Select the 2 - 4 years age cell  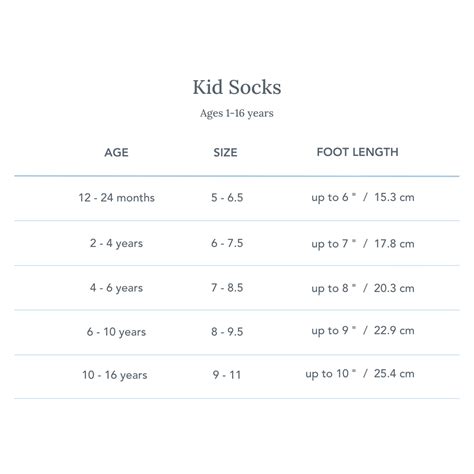point(116,243)
